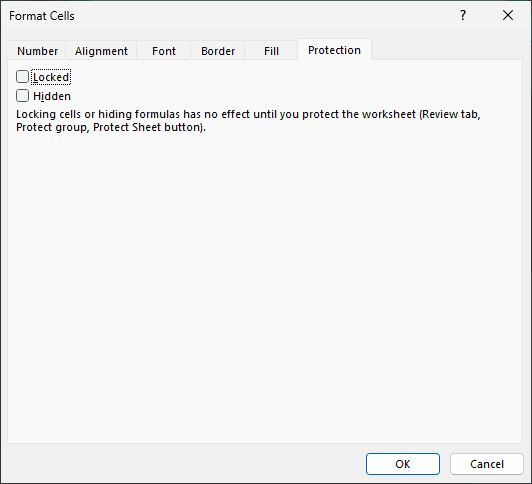This screenshot has width=532, height=484.
Task: Go to the Font tab
Action: 164,51
